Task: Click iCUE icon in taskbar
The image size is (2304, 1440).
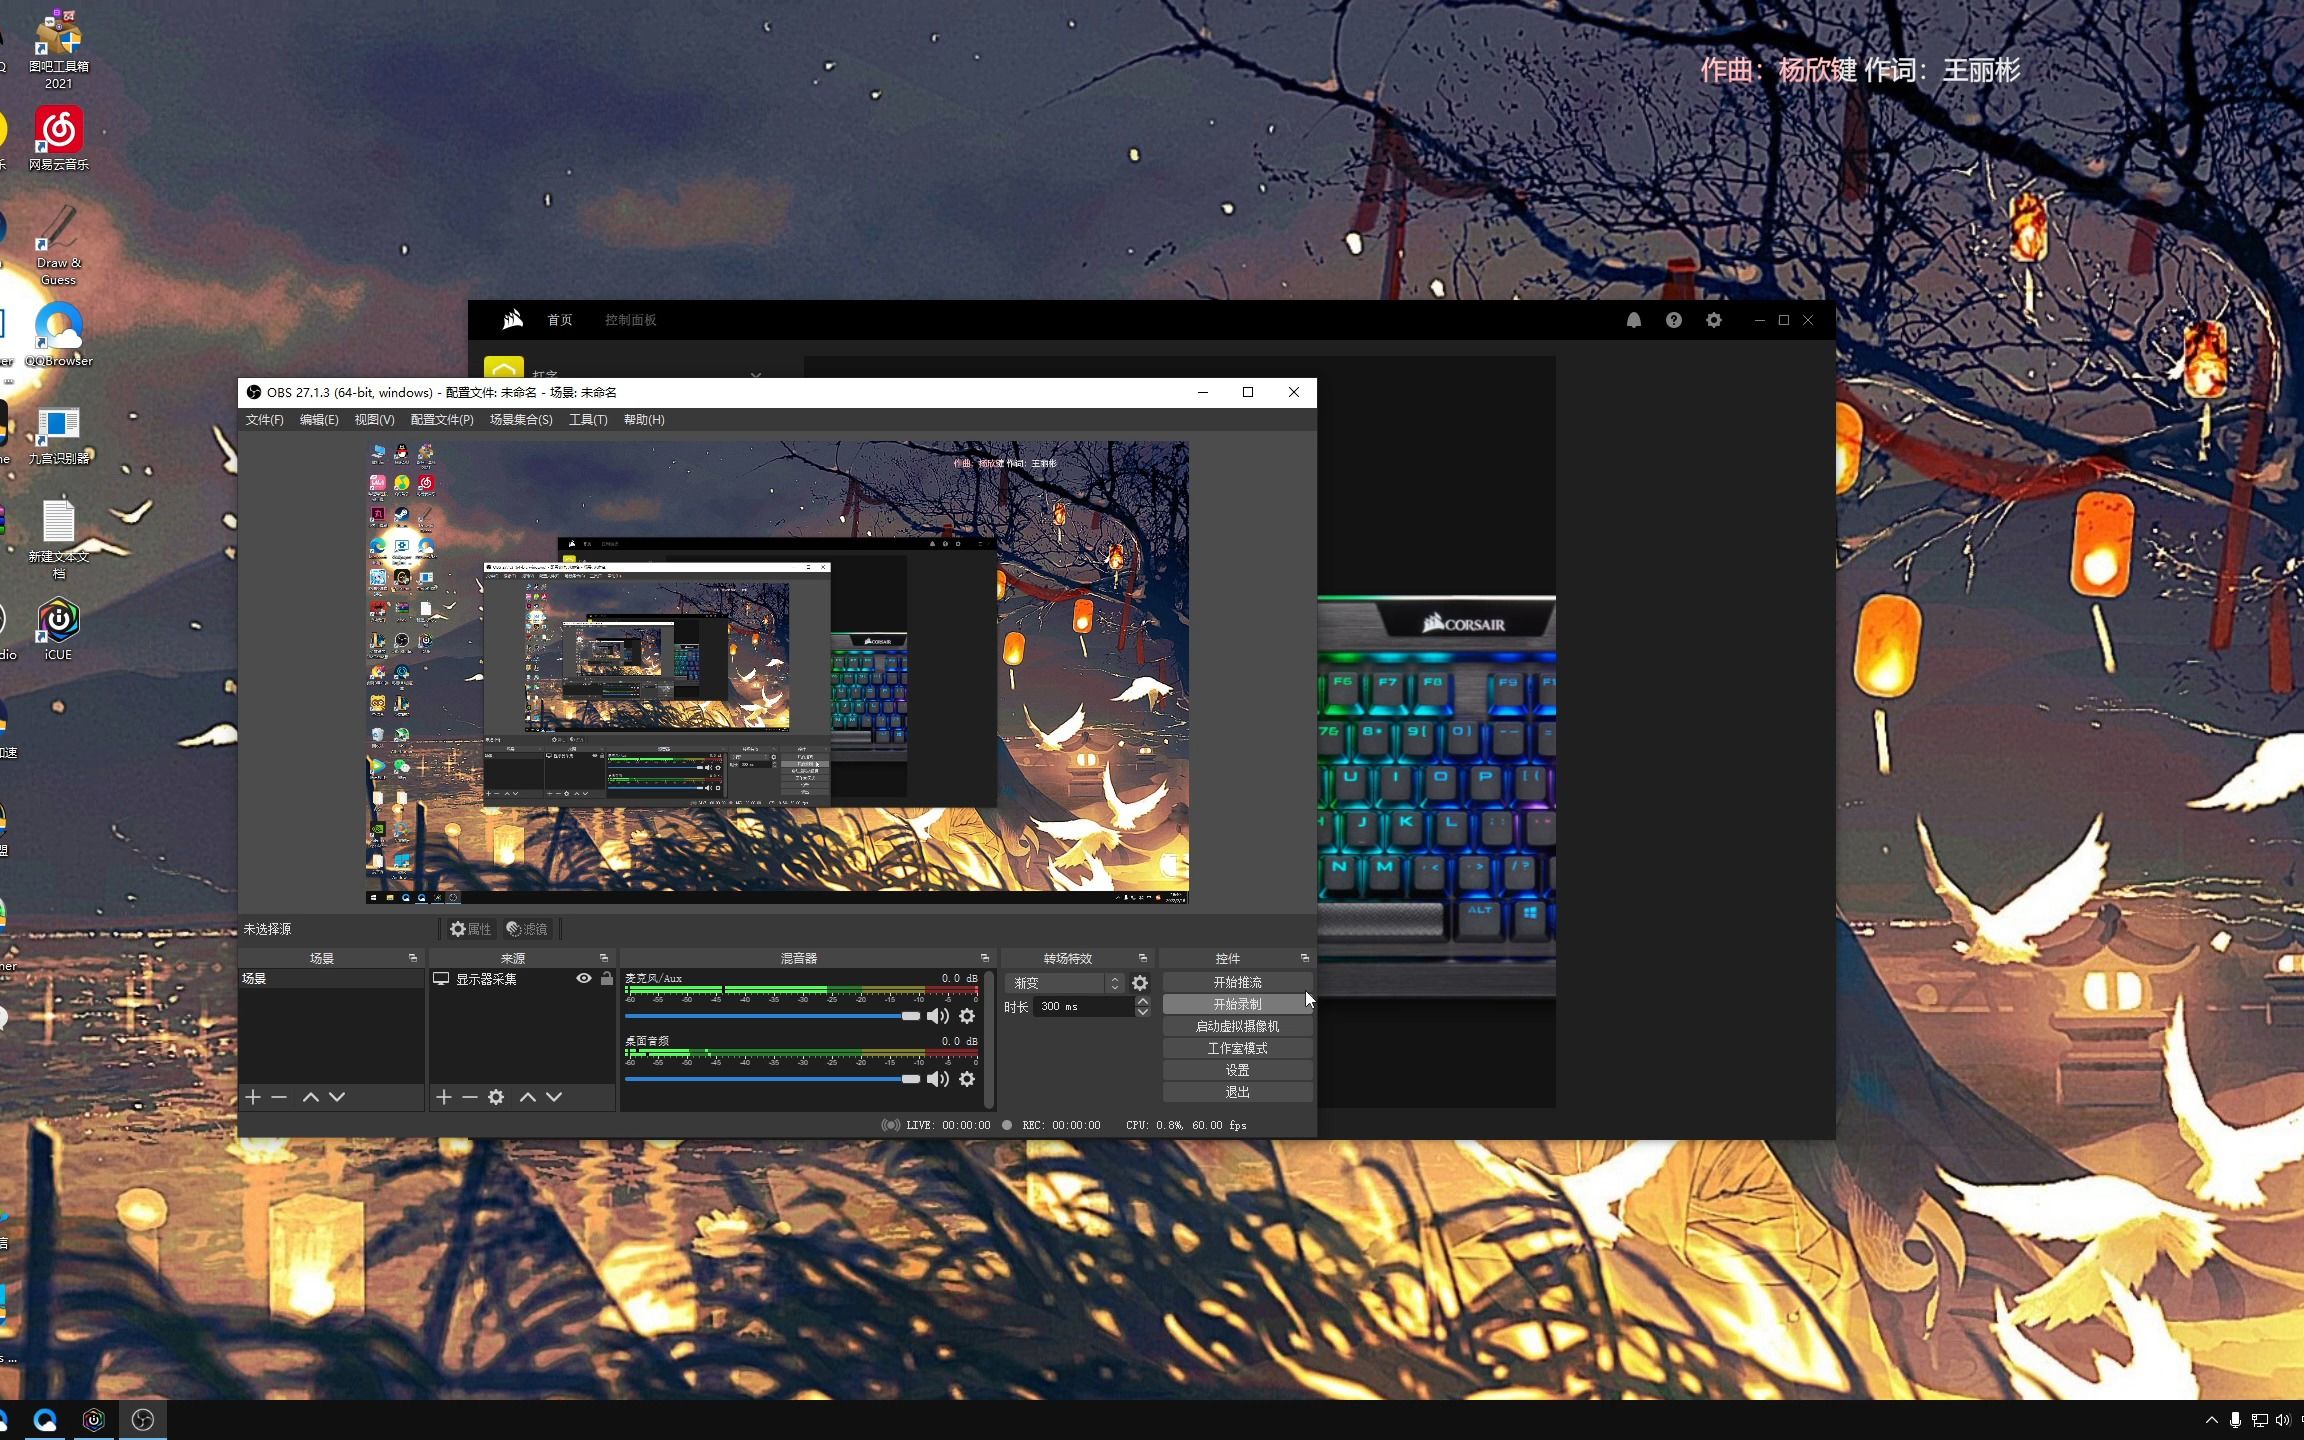Action: tap(94, 1420)
